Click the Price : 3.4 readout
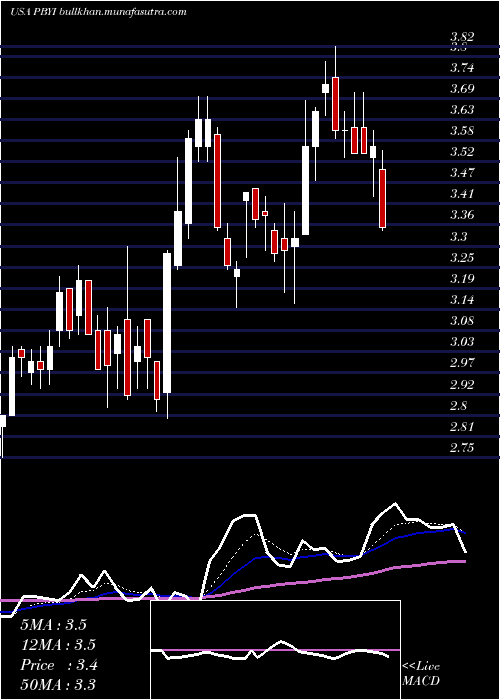This screenshot has width=500, height=700. 59,665
